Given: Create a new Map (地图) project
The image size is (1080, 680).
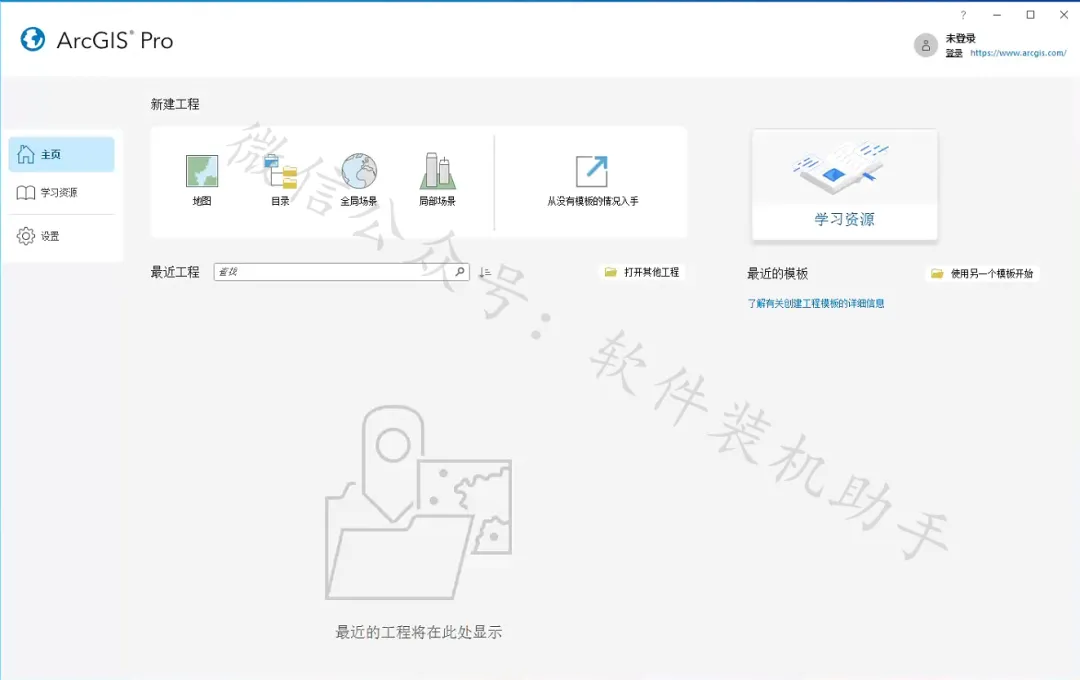Looking at the screenshot, I should click(202, 181).
